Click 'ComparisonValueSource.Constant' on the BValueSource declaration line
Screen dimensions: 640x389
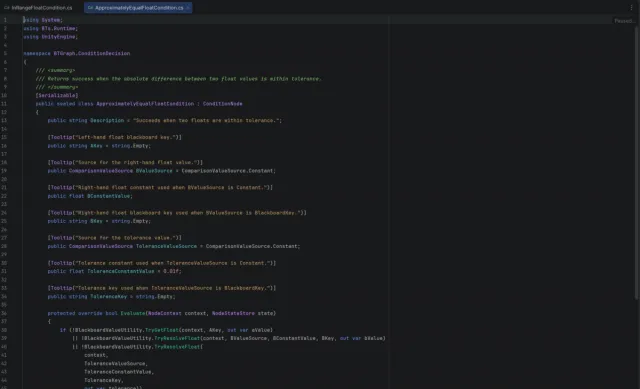coord(228,171)
